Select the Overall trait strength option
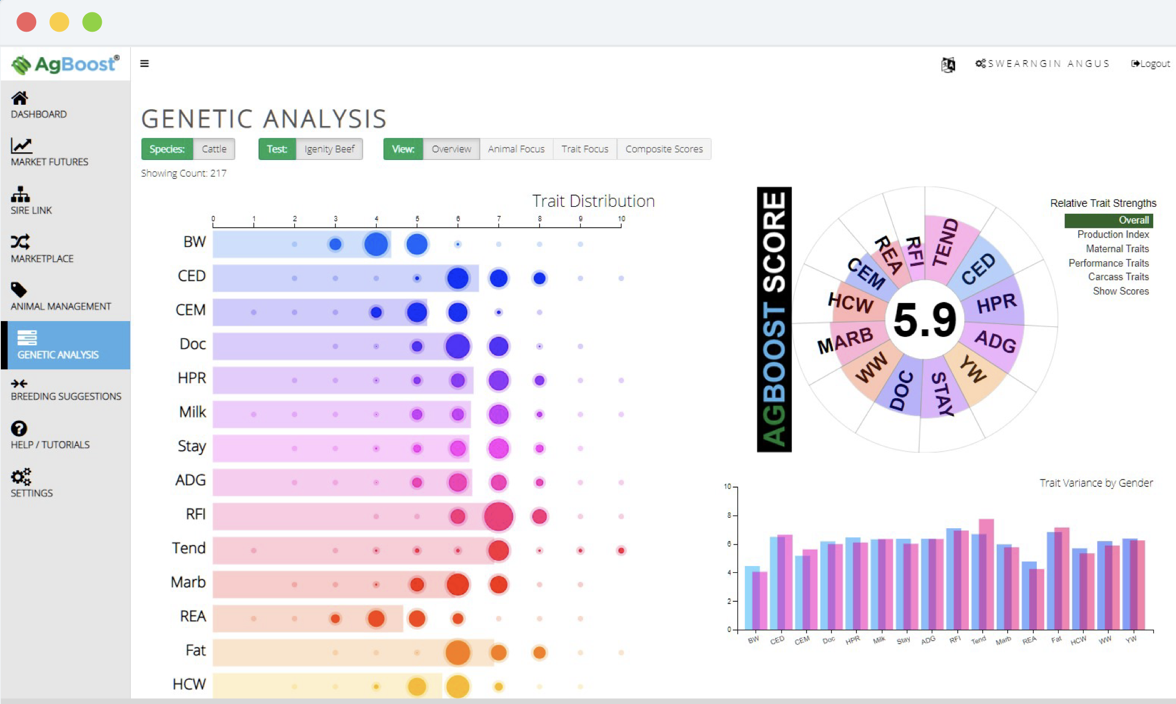 [x=1108, y=220]
